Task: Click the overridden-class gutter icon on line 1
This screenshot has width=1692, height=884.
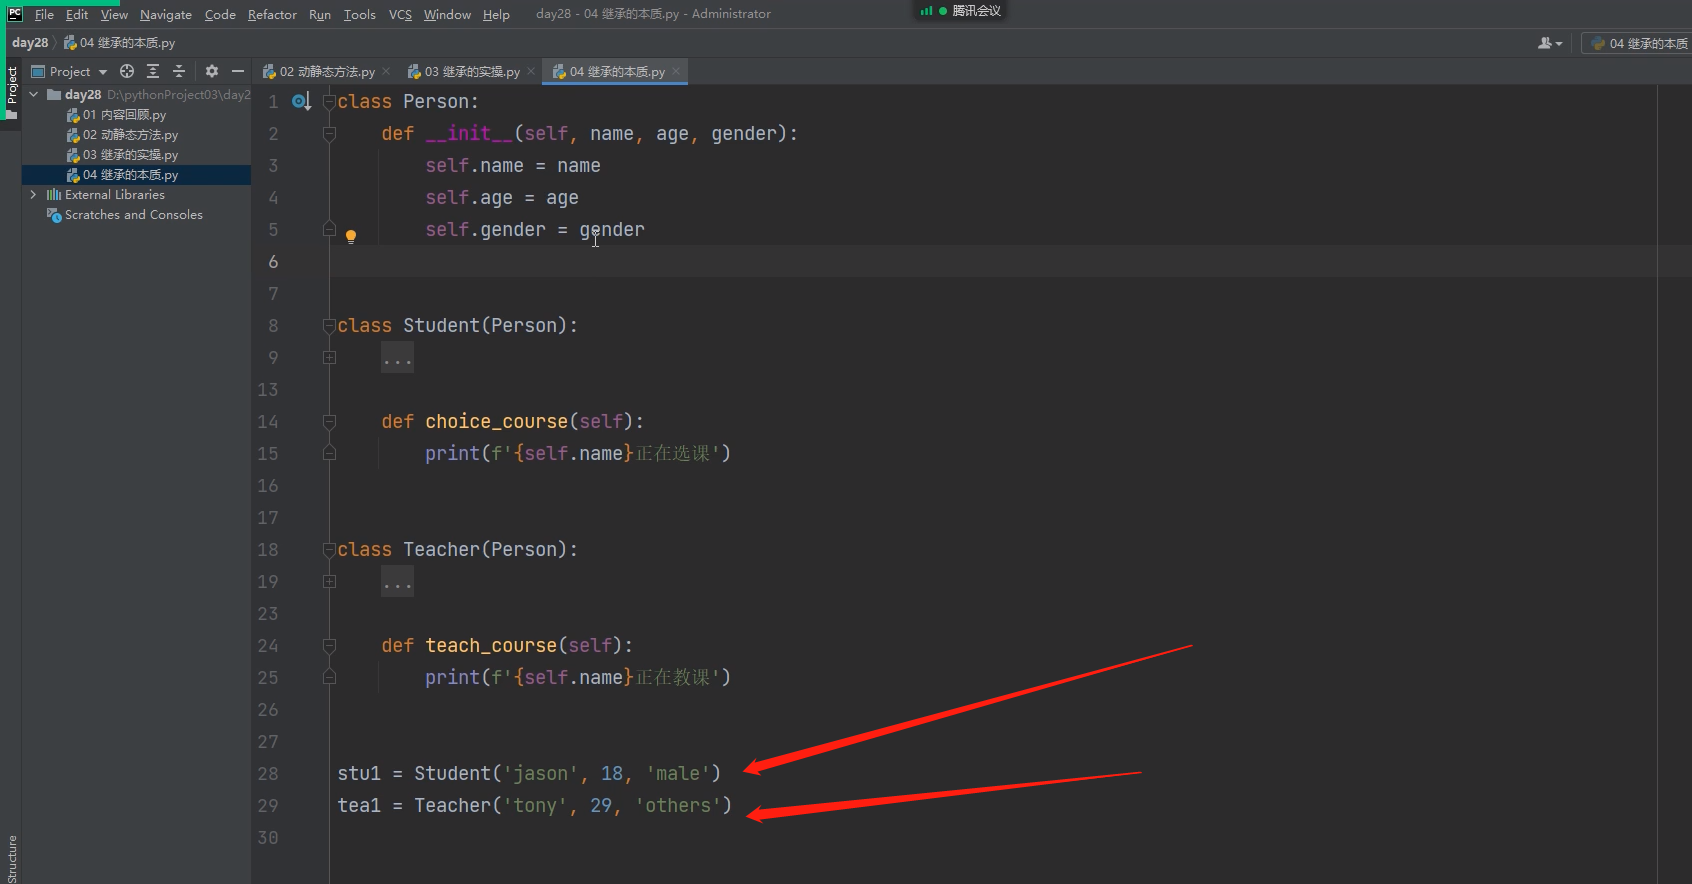Action: tap(301, 101)
